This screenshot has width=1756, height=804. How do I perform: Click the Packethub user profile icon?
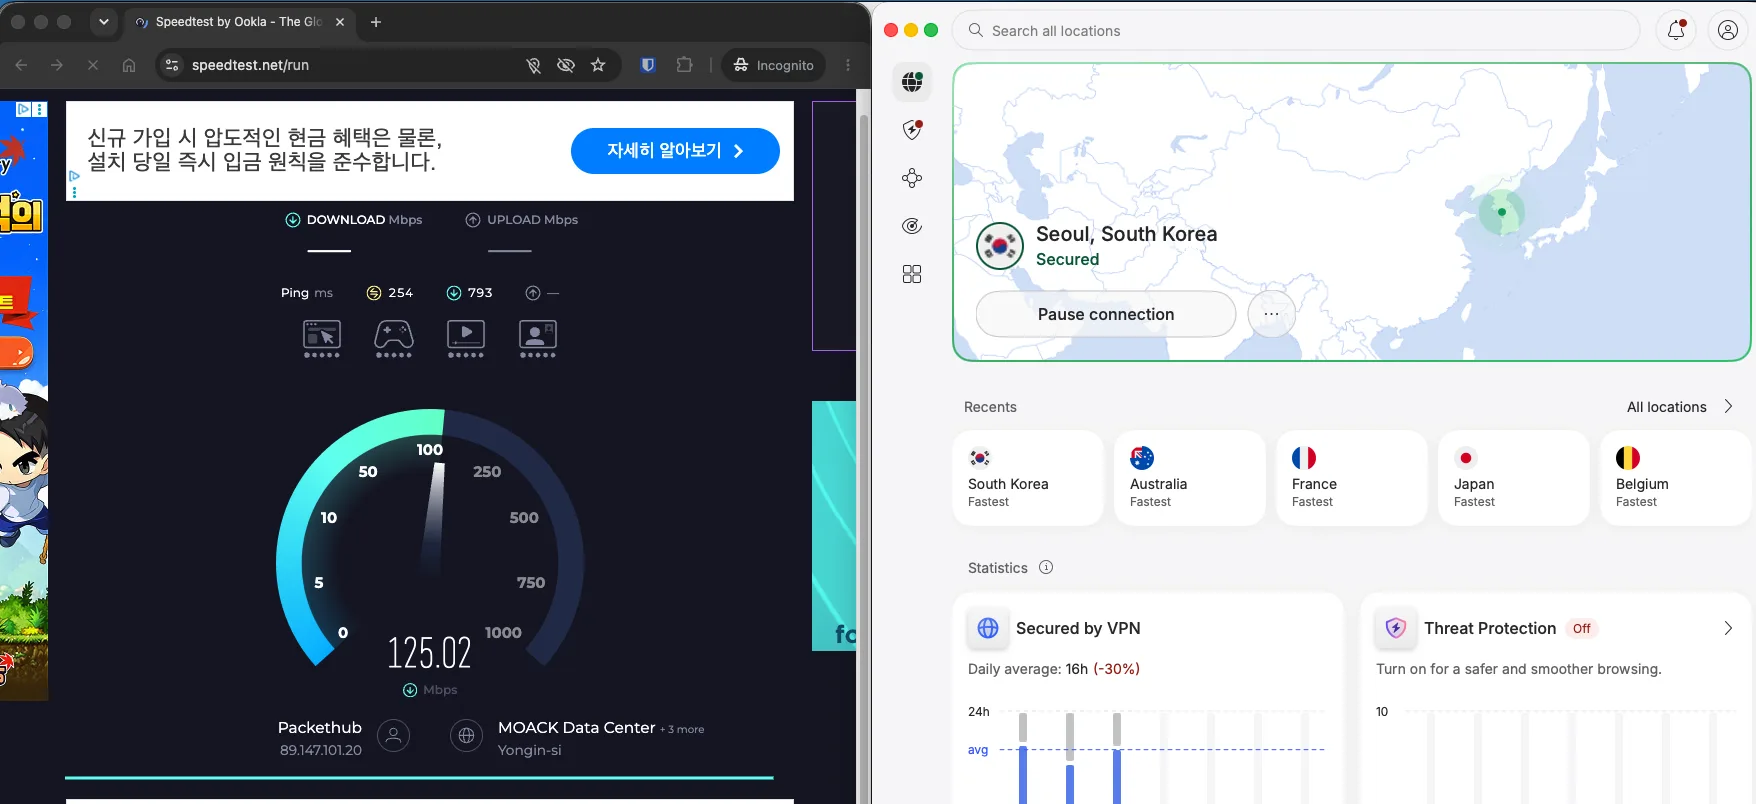pyautogui.click(x=394, y=736)
